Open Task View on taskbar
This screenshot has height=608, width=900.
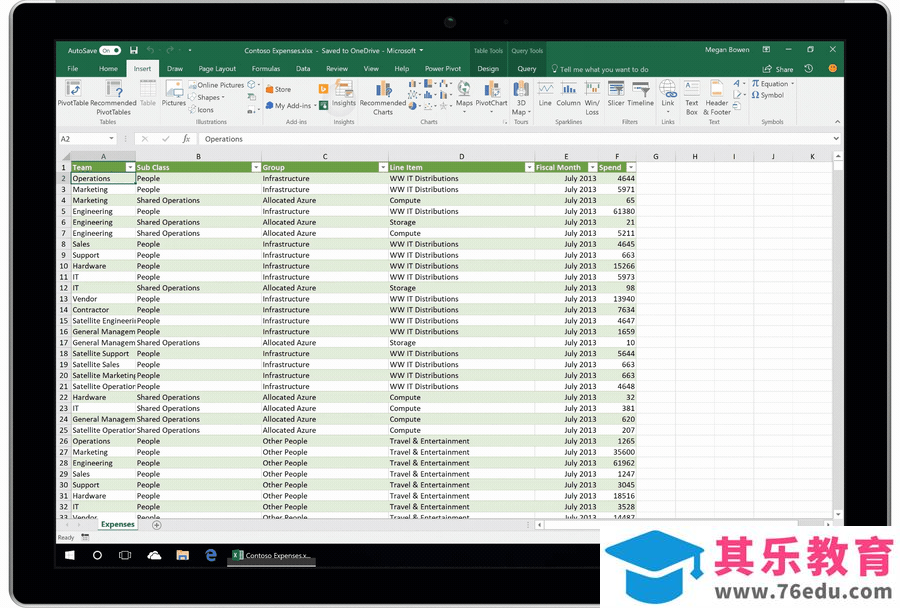click(125, 555)
